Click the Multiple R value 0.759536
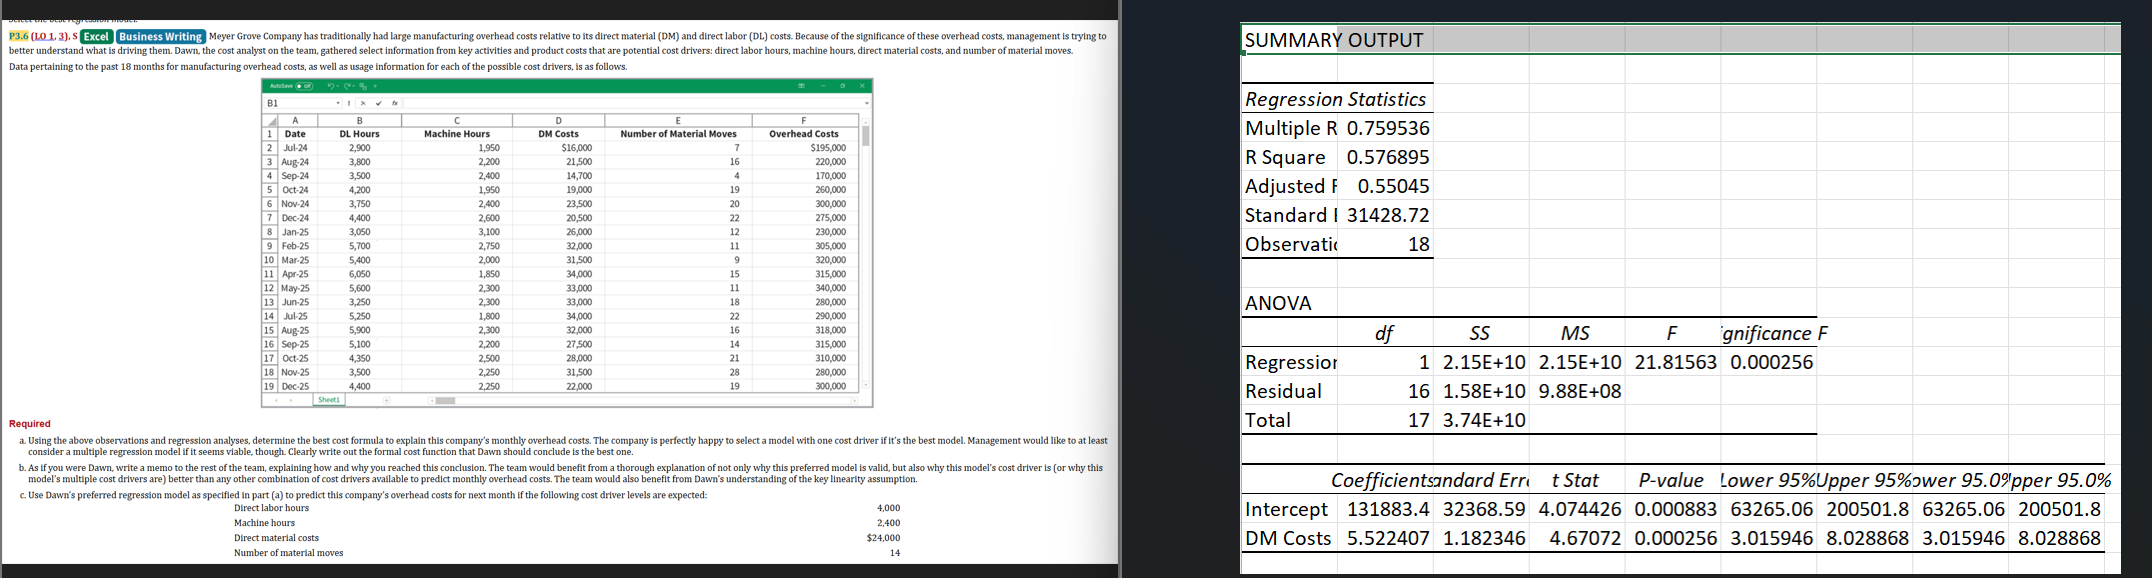Image resolution: width=2152 pixels, height=578 pixels. click(1388, 128)
